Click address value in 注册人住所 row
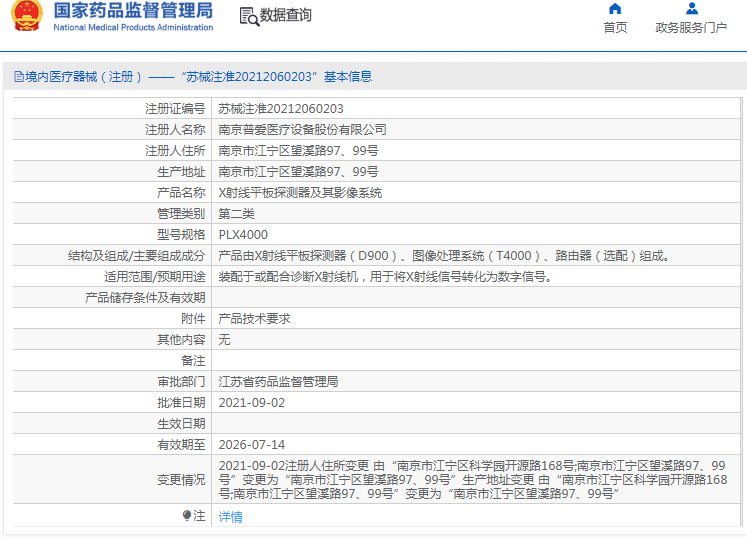This screenshot has width=747, height=539. tap(298, 151)
